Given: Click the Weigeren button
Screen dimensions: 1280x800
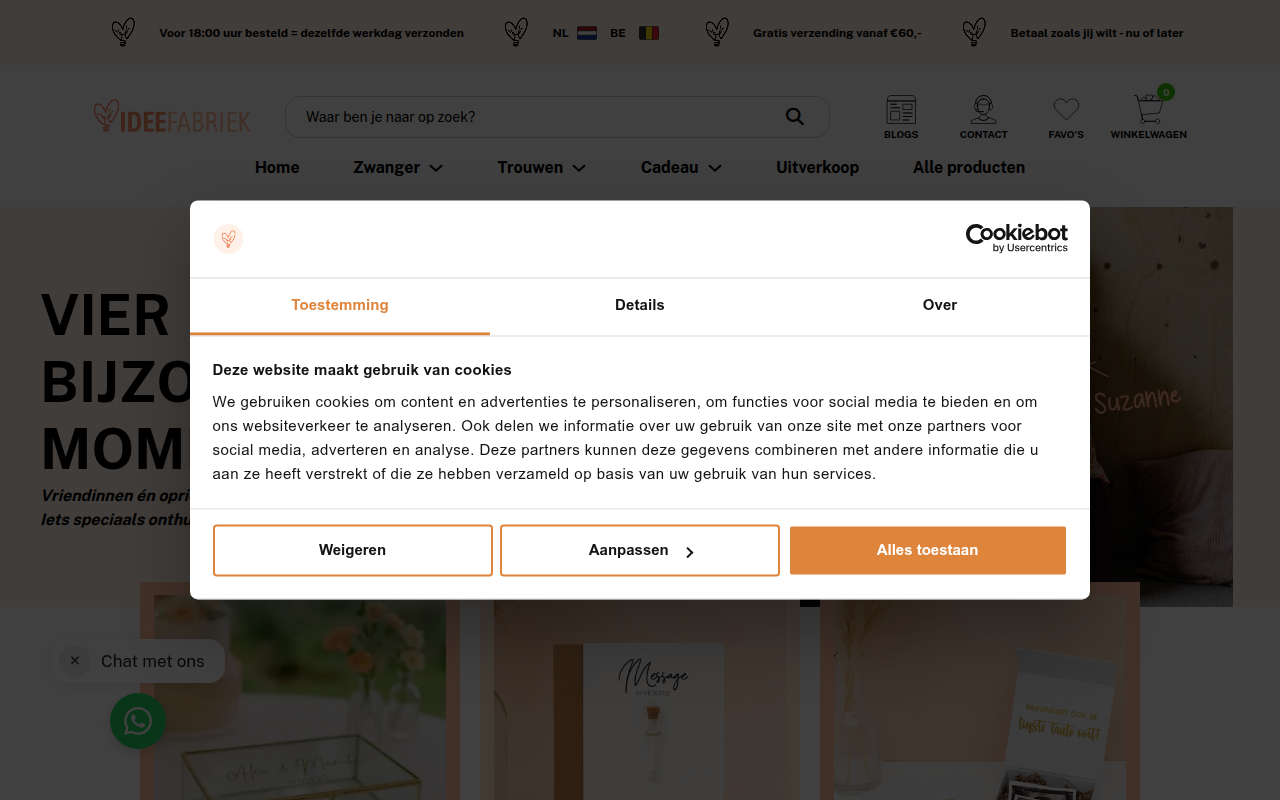Looking at the screenshot, I should coord(353,551).
